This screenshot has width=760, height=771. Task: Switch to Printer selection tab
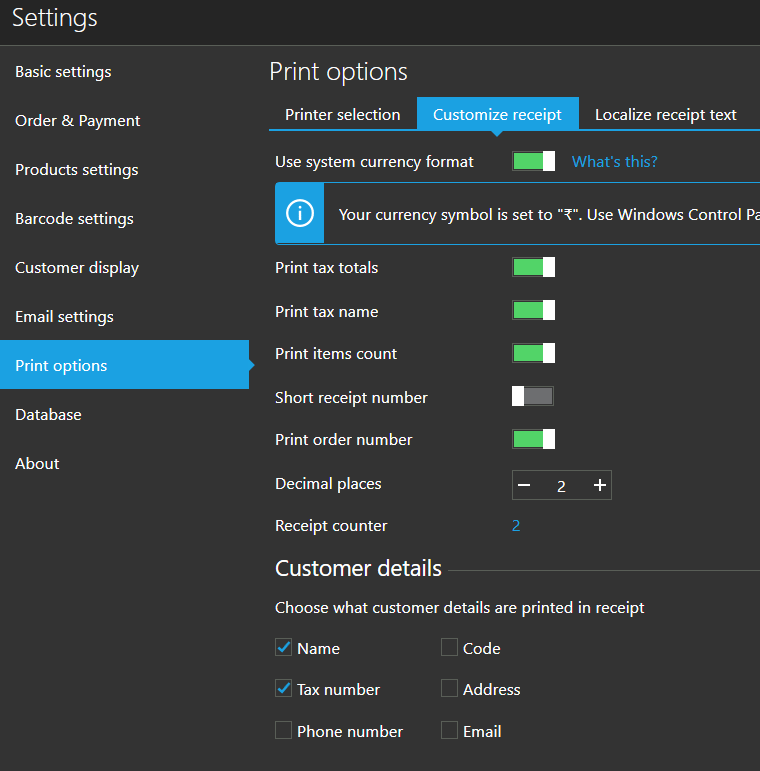[342, 115]
